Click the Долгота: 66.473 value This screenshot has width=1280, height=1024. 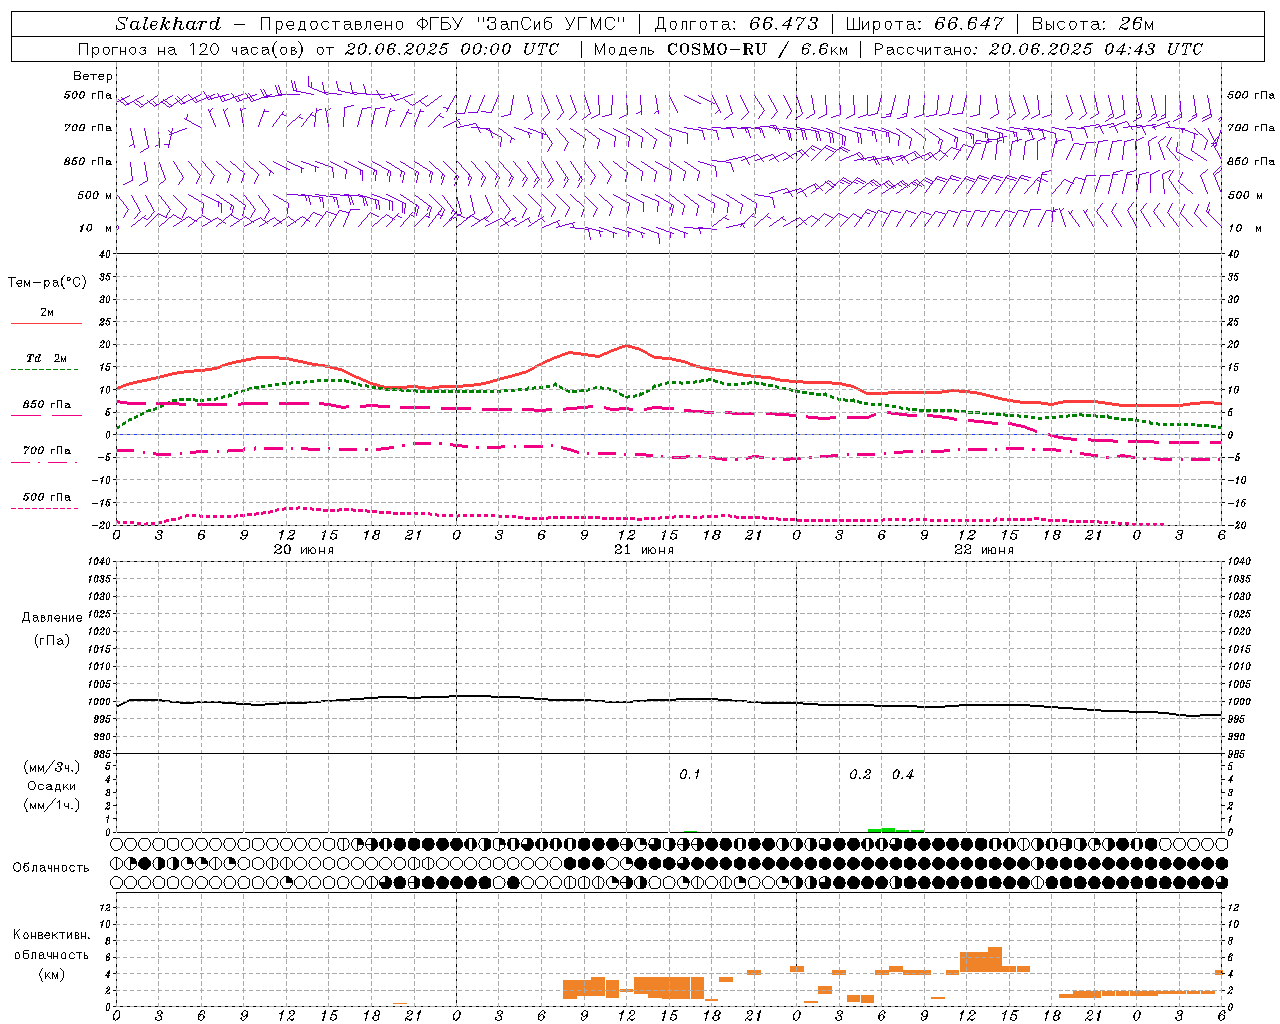[x=736, y=24]
